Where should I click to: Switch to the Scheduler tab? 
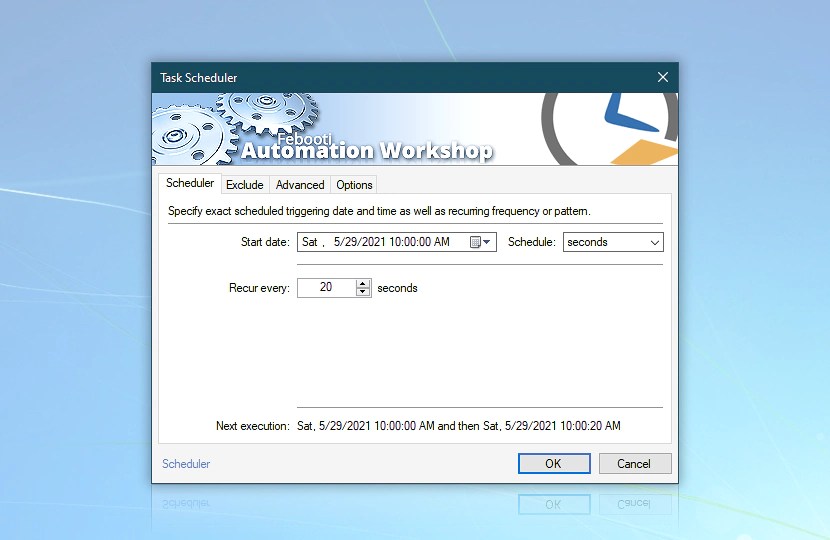[190, 183]
